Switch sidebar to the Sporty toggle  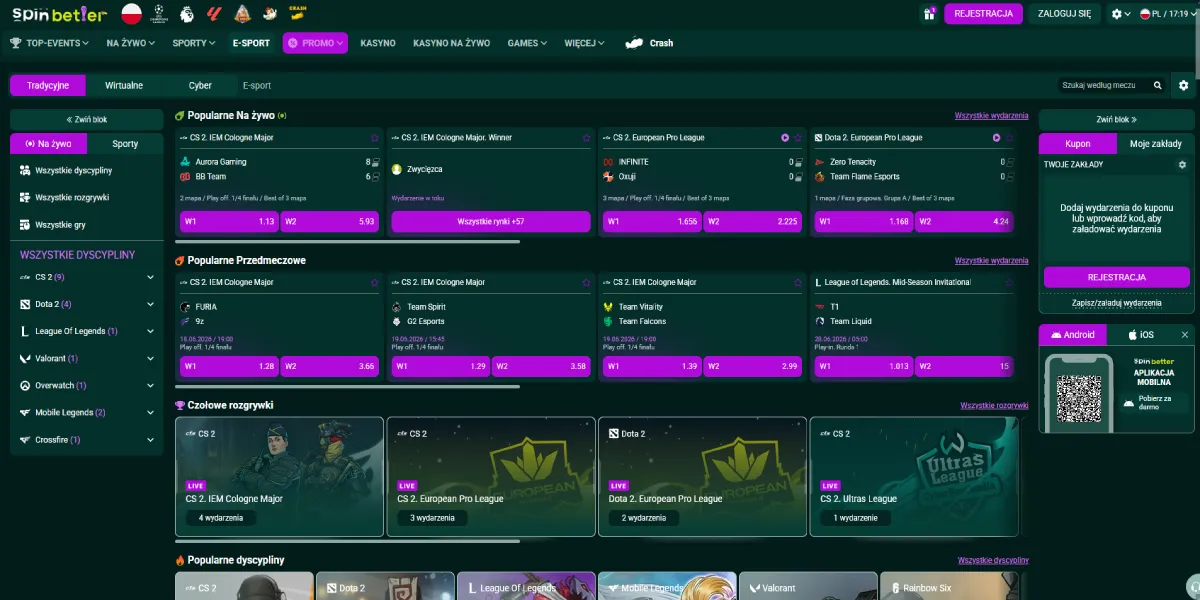125,144
